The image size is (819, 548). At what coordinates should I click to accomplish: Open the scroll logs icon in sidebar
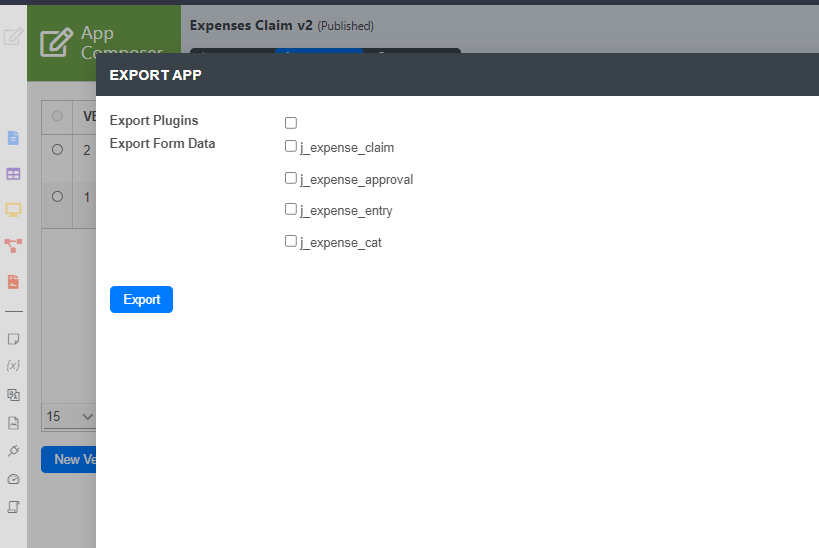point(13,508)
